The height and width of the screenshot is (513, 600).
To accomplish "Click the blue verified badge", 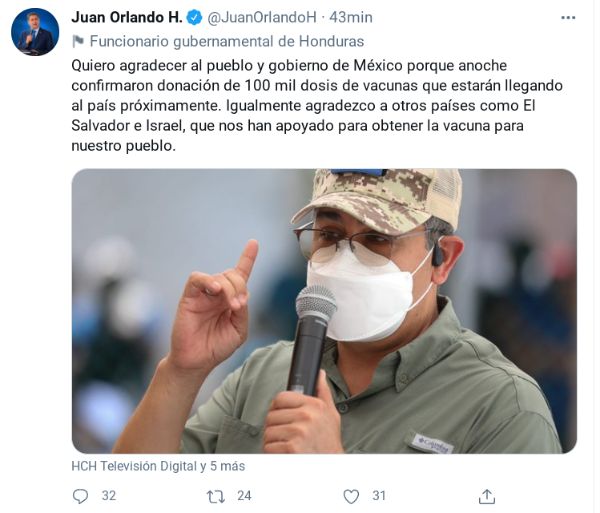I will [x=195, y=18].
